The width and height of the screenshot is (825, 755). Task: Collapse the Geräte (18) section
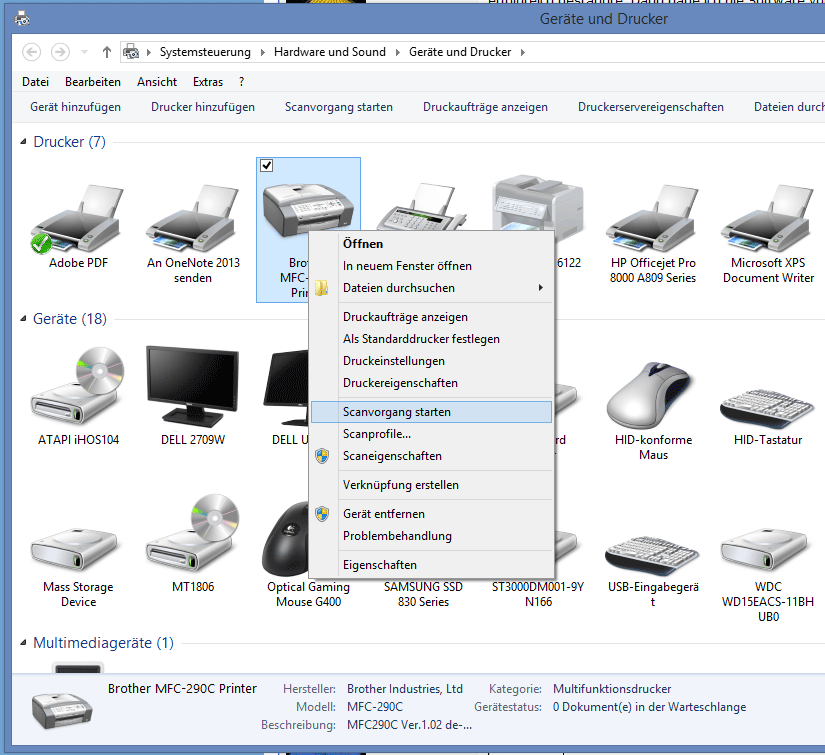[24, 319]
